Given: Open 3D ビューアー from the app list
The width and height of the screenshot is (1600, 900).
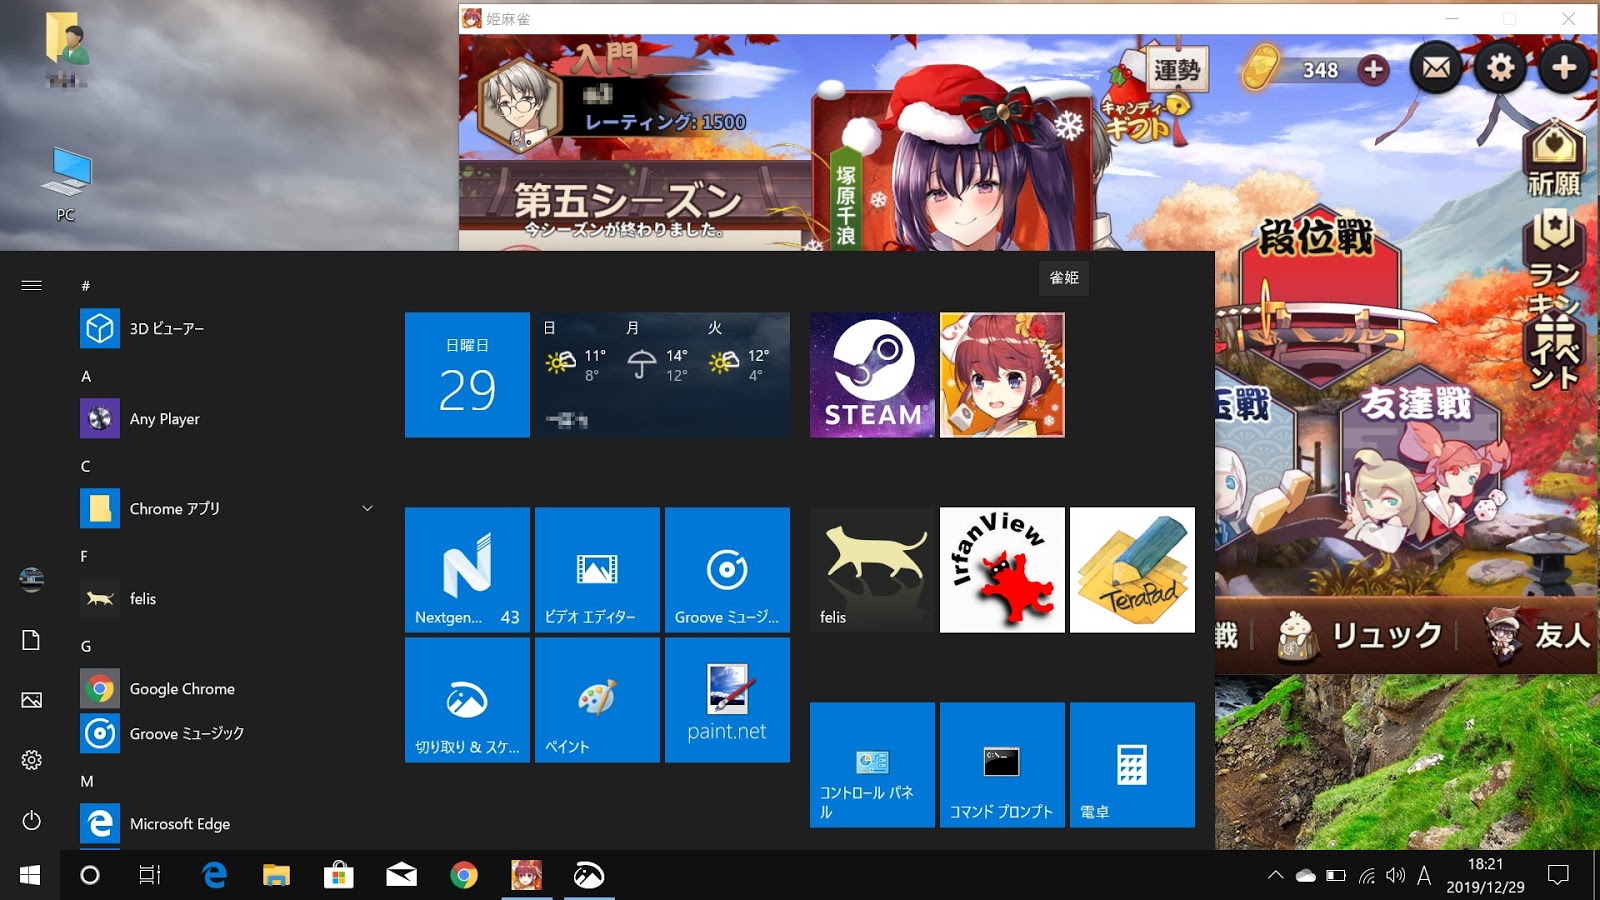Looking at the screenshot, I should (230, 328).
